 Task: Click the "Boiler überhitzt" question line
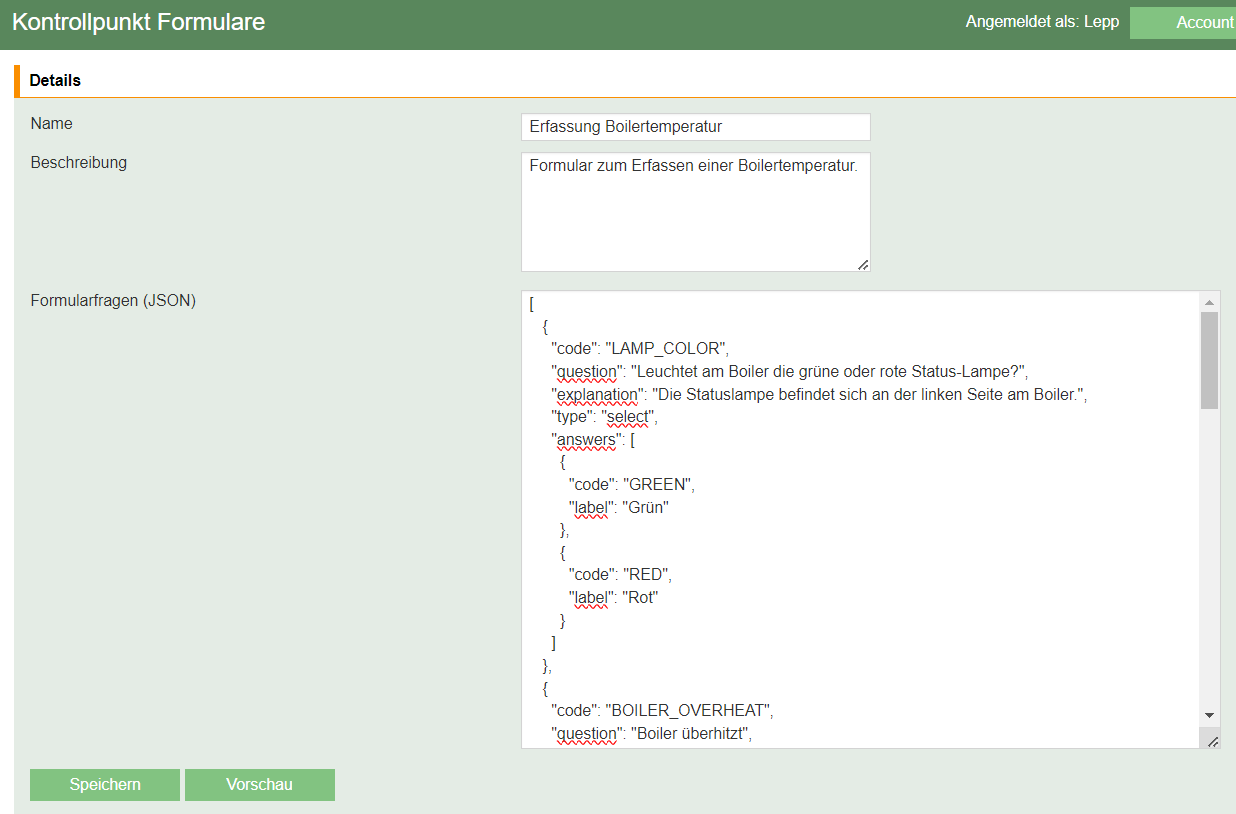tap(651, 734)
